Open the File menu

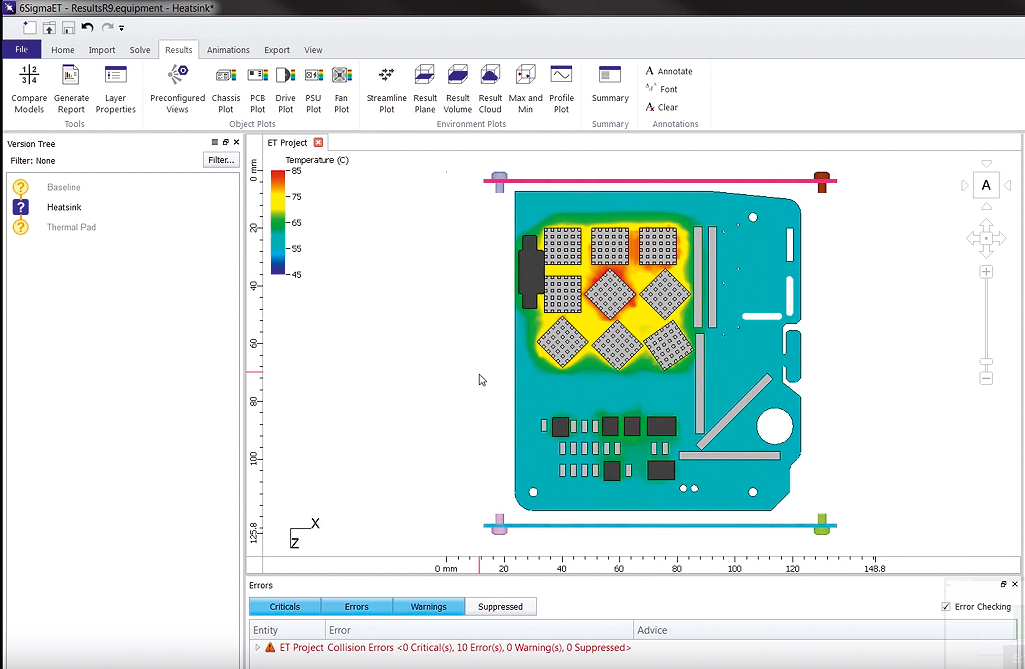point(21,50)
